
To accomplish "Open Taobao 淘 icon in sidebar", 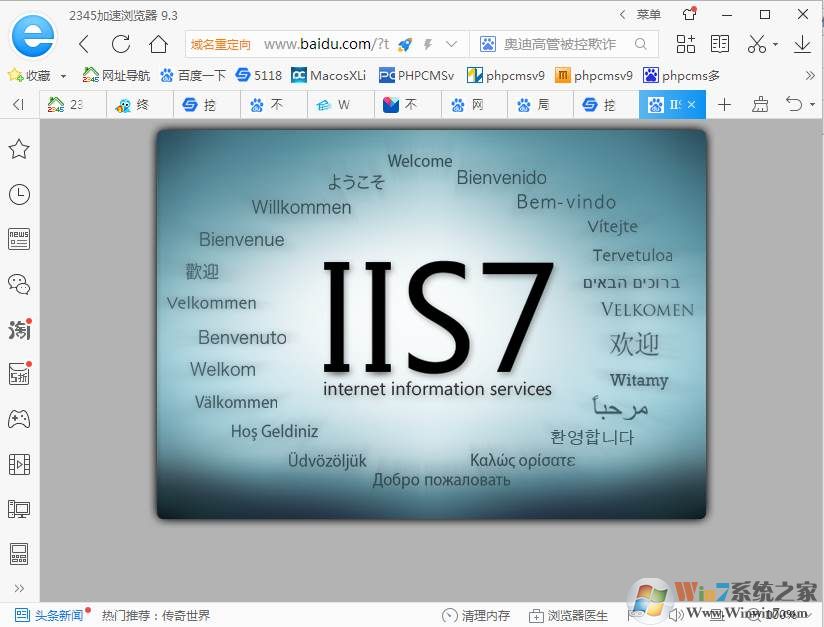I will click(x=19, y=330).
